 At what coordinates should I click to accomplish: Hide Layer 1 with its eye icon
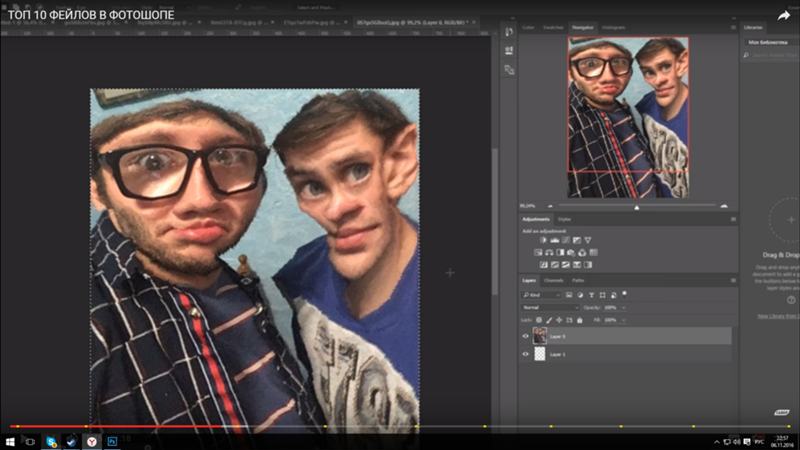tap(526, 354)
